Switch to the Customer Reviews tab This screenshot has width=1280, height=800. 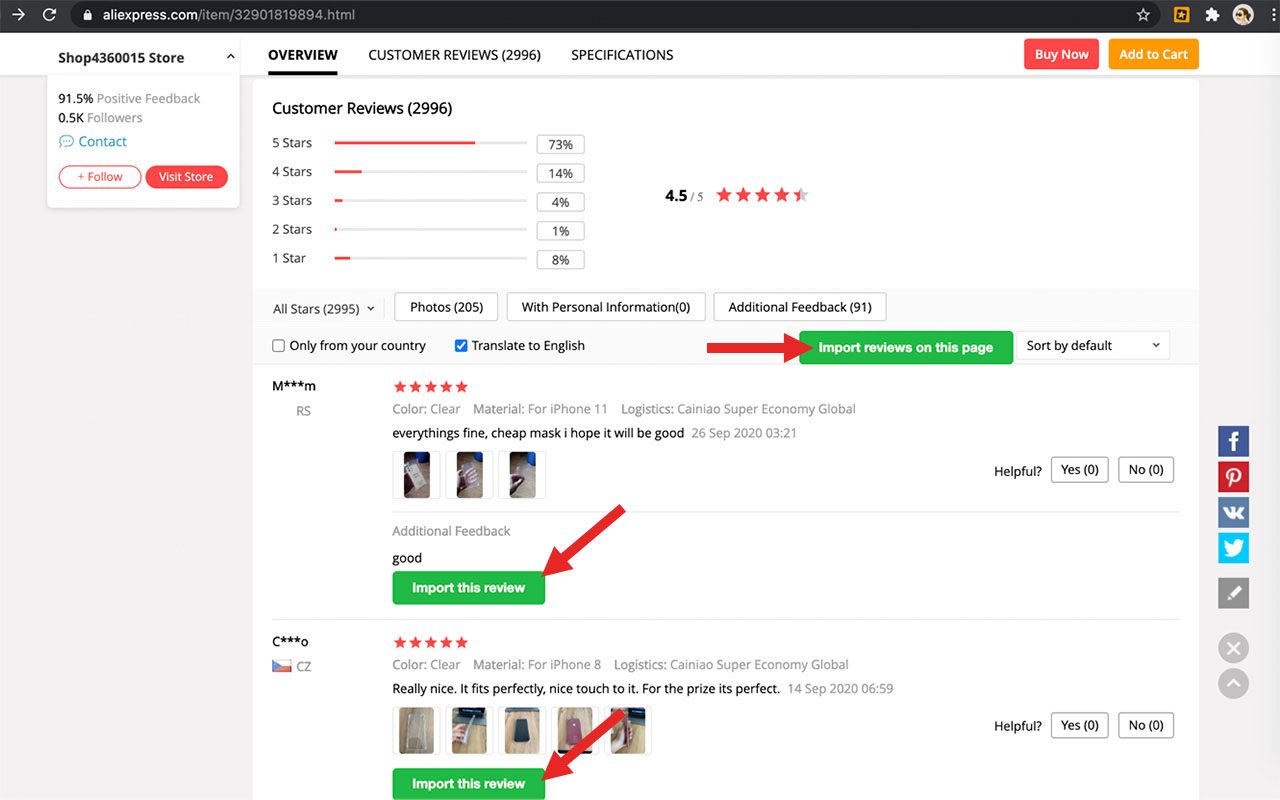(454, 54)
